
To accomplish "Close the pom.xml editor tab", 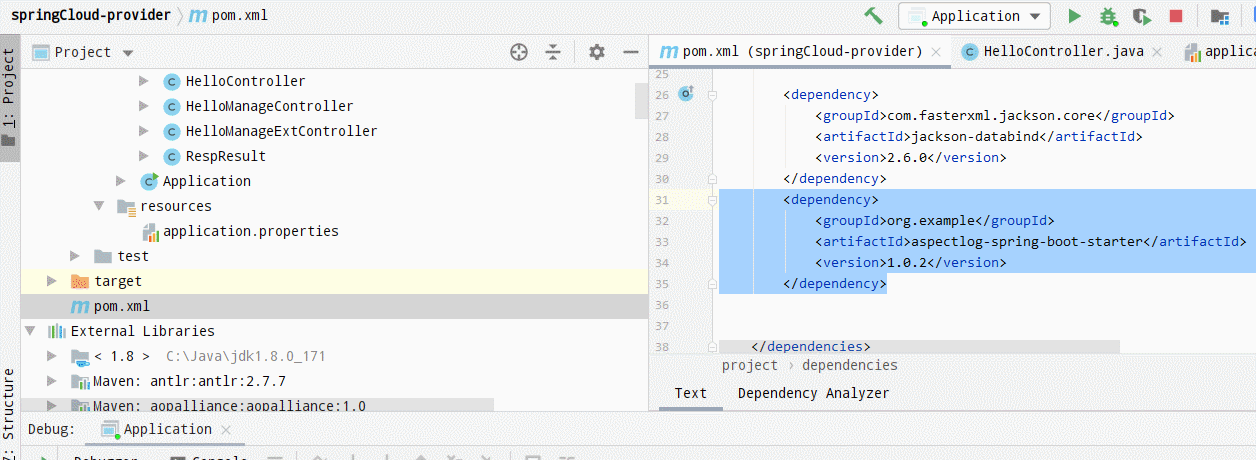I will point(936,52).
